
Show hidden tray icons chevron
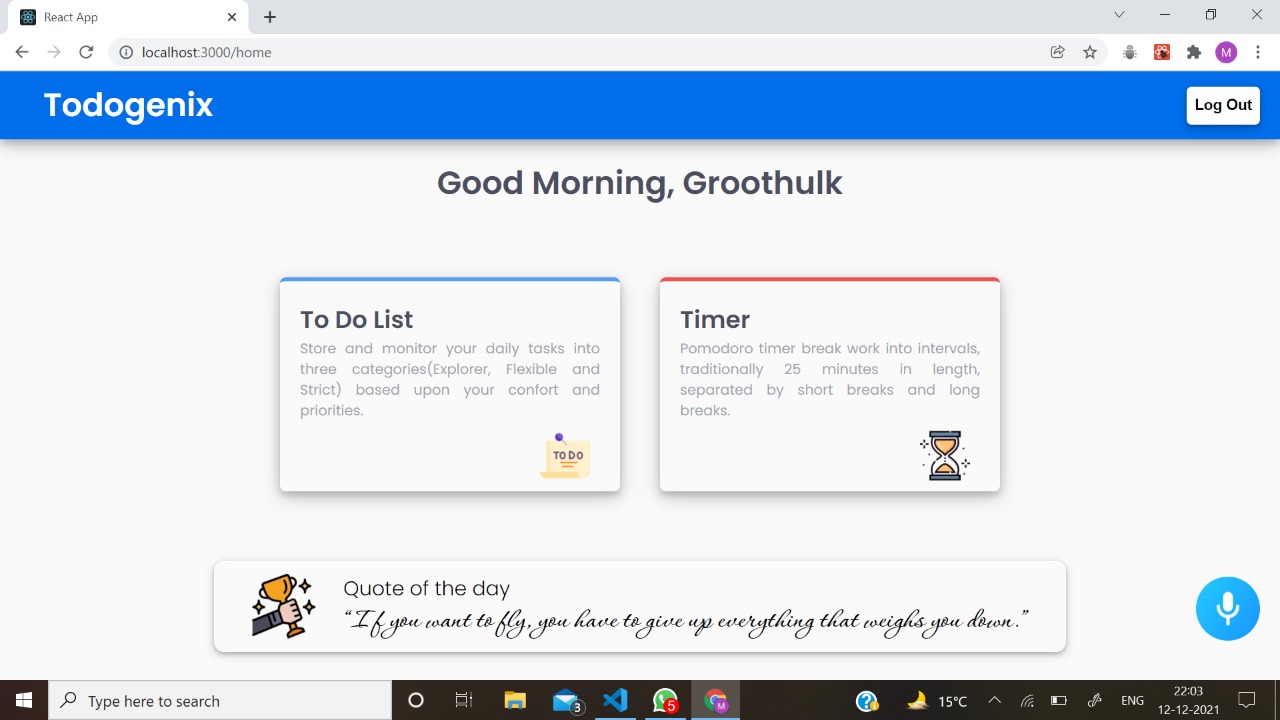tap(995, 700)
